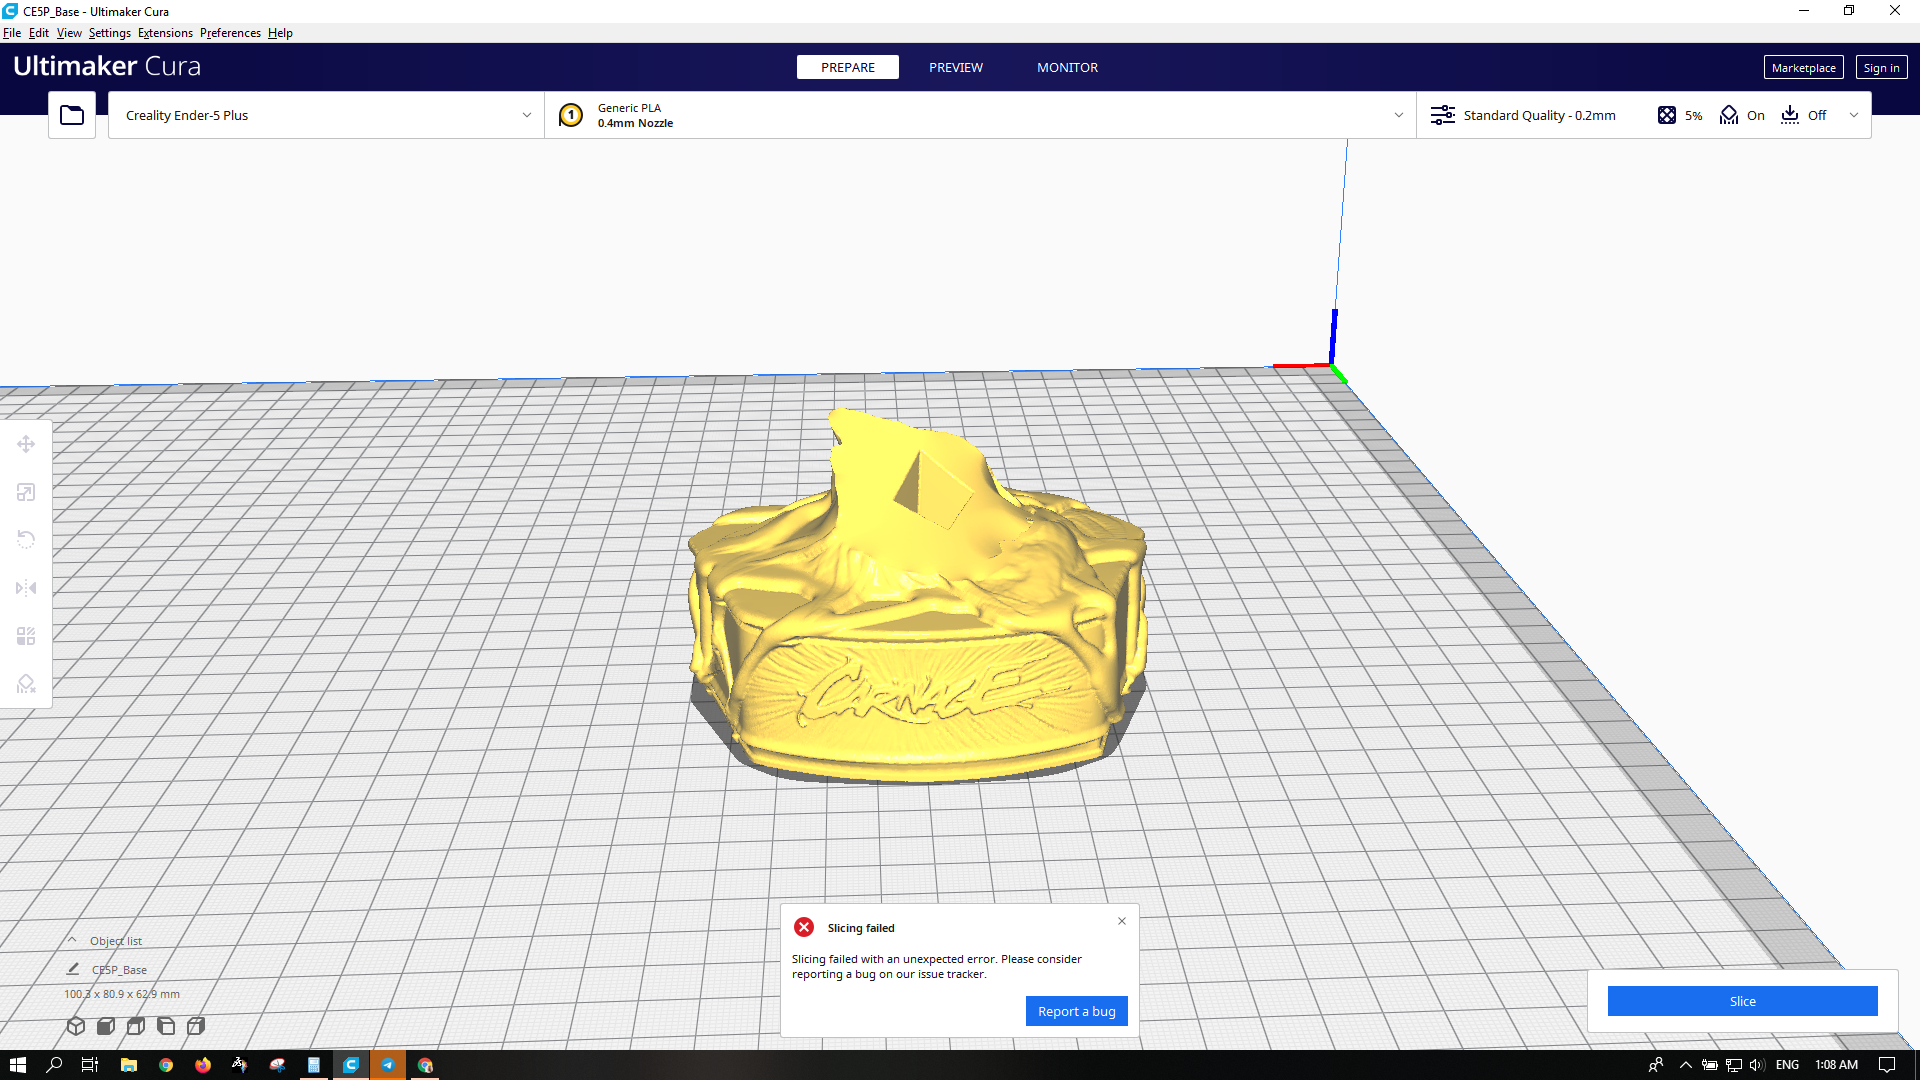Switch to front view cube icon

coord(106,1026)
